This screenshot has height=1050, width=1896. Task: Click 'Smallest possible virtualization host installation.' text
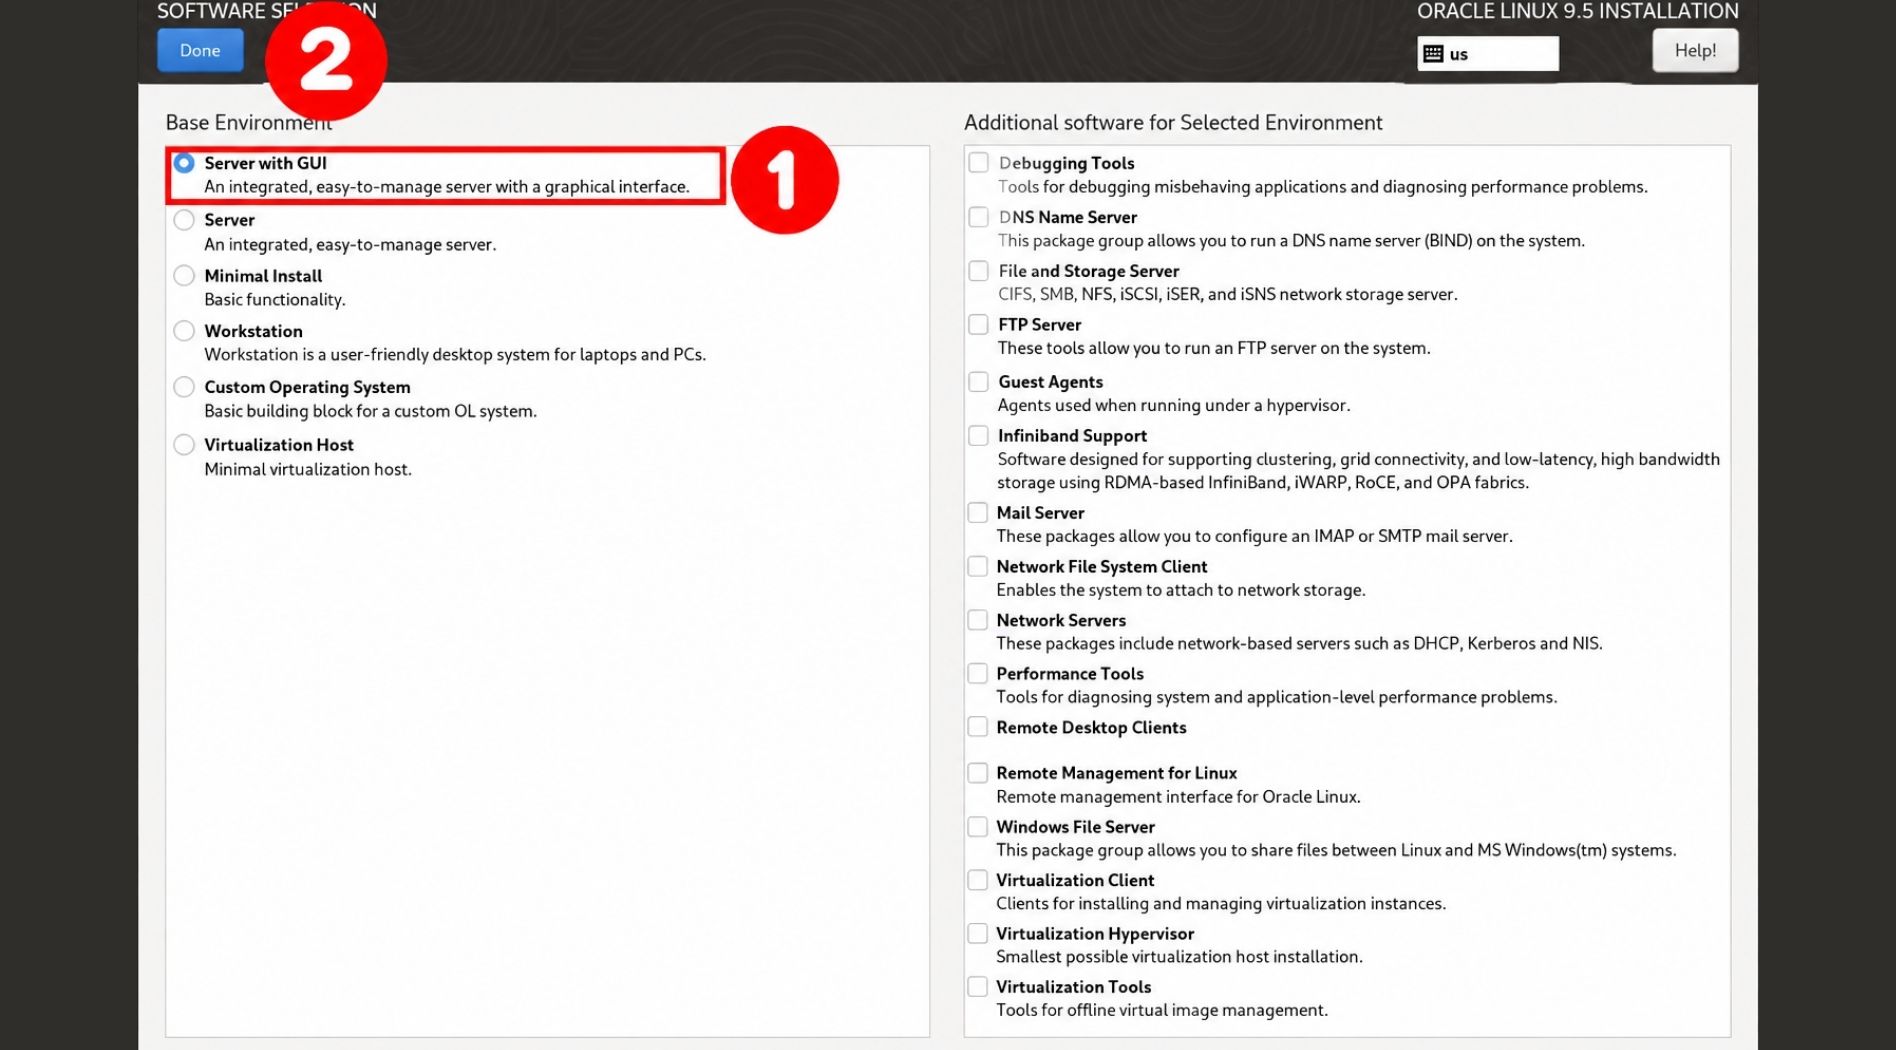[1179, 957]
